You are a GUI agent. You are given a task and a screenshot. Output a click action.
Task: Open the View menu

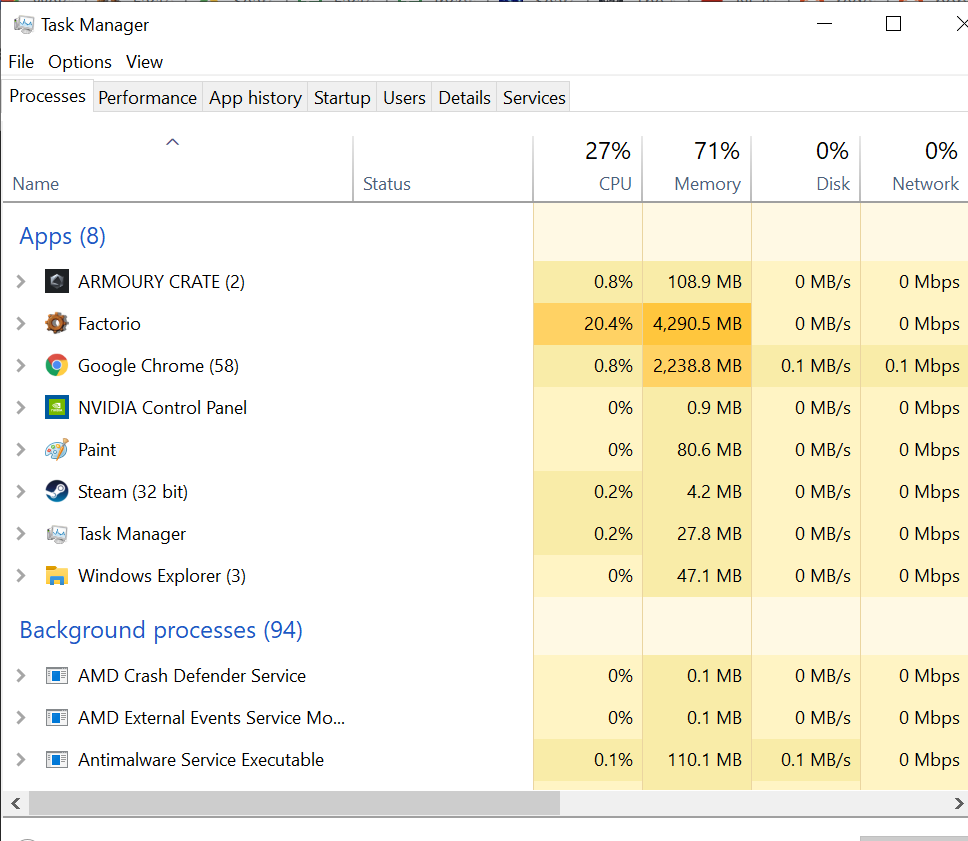(x=144, y=62)
